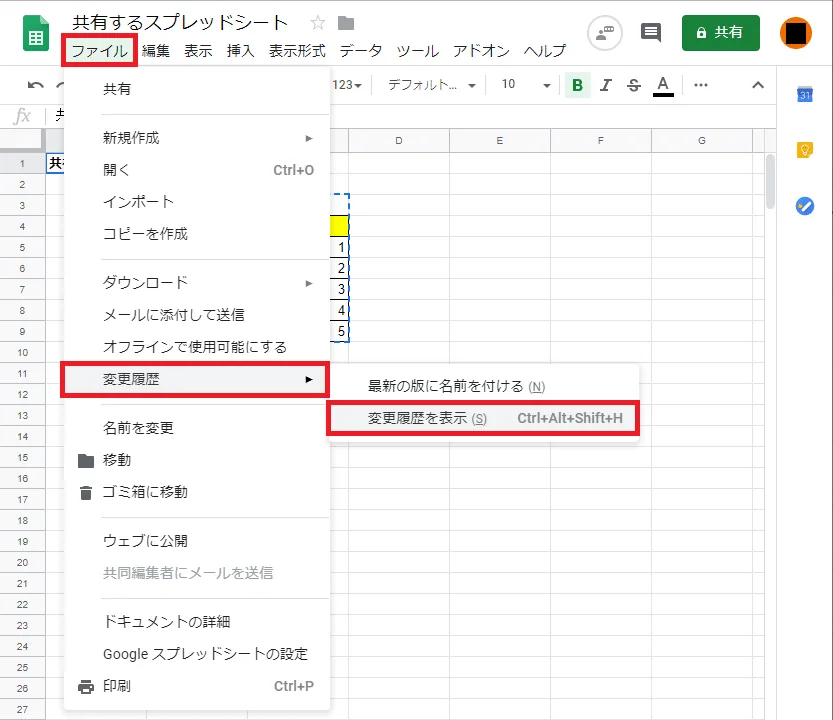Select column G header
The height and width of the screenshot is (720, 833).
702,141
